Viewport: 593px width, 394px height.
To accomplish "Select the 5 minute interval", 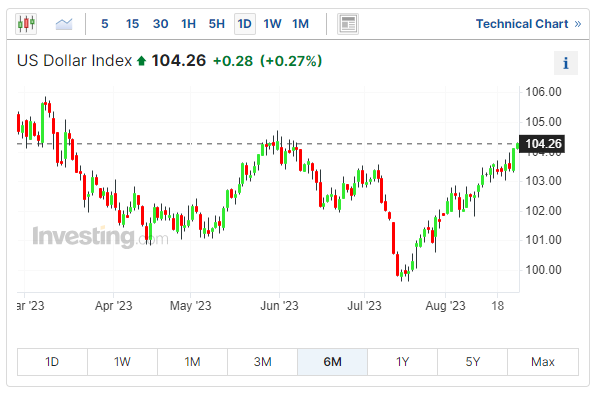I will [105, 24].
